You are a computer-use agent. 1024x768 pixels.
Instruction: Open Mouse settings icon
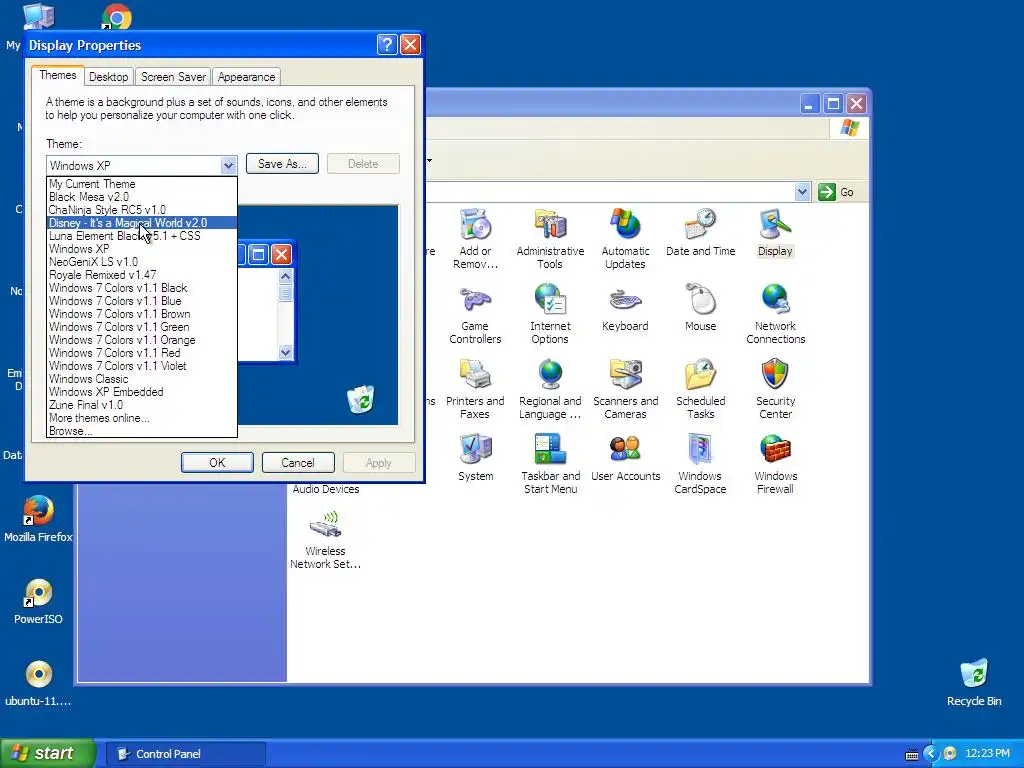(x=700, y=308)
